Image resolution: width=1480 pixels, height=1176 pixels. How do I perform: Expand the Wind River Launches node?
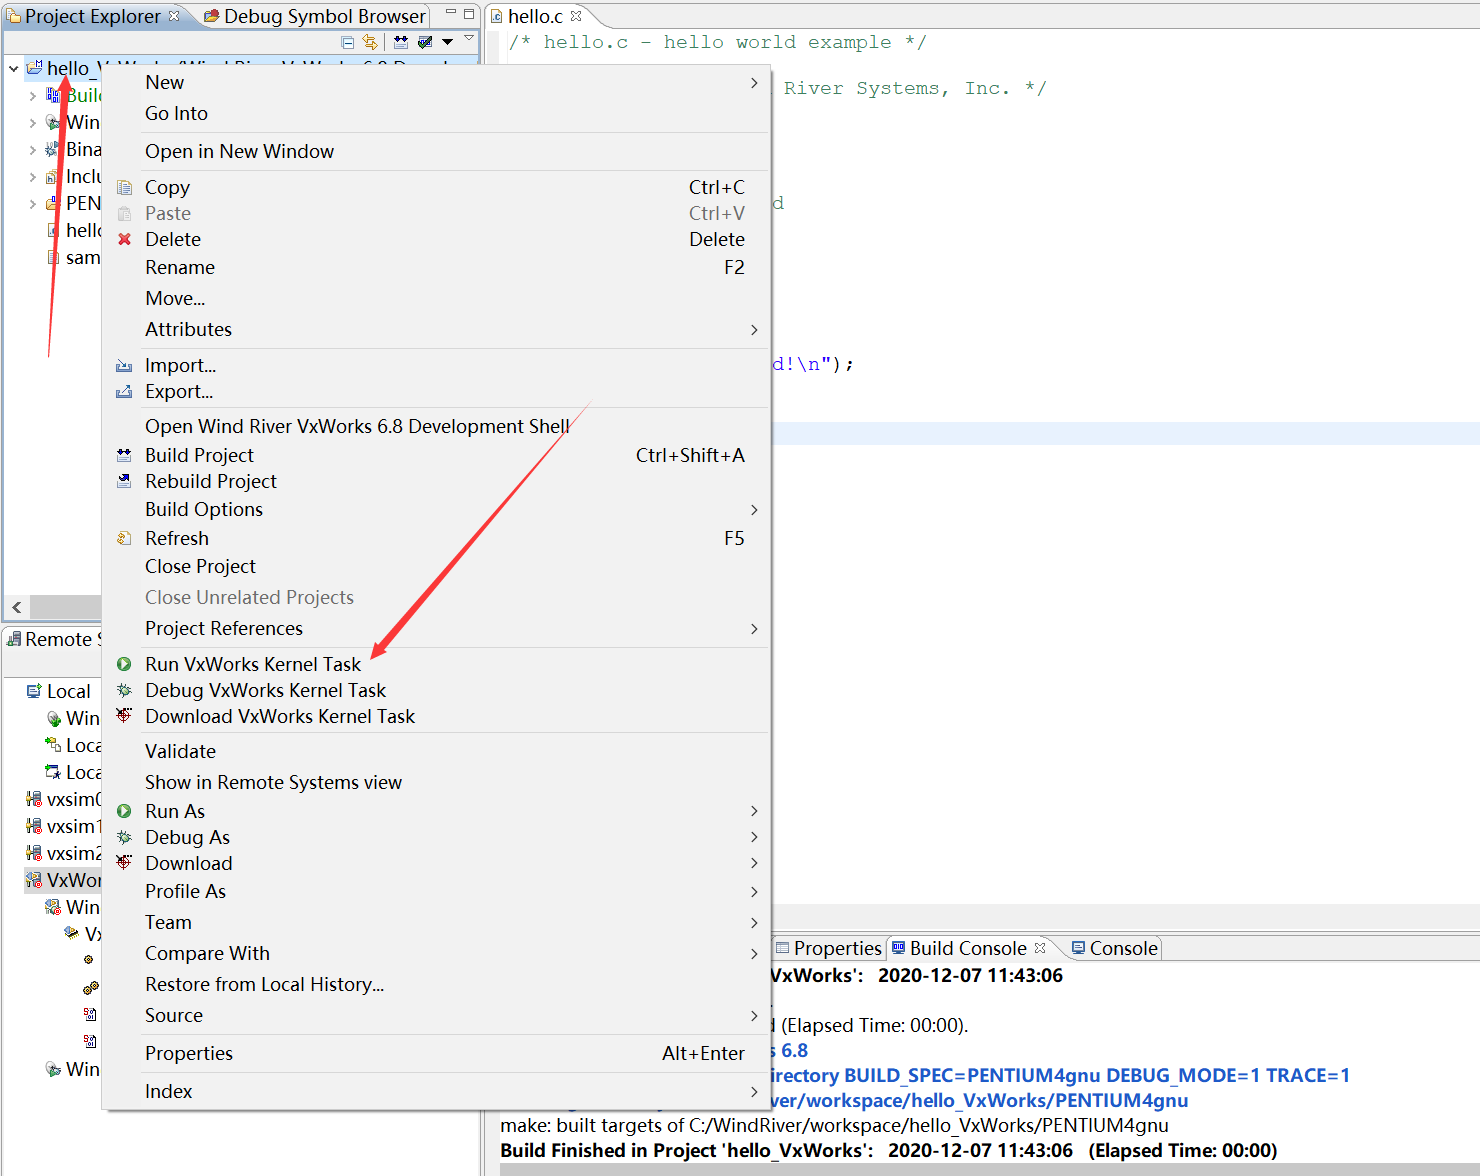pos(33,122)
